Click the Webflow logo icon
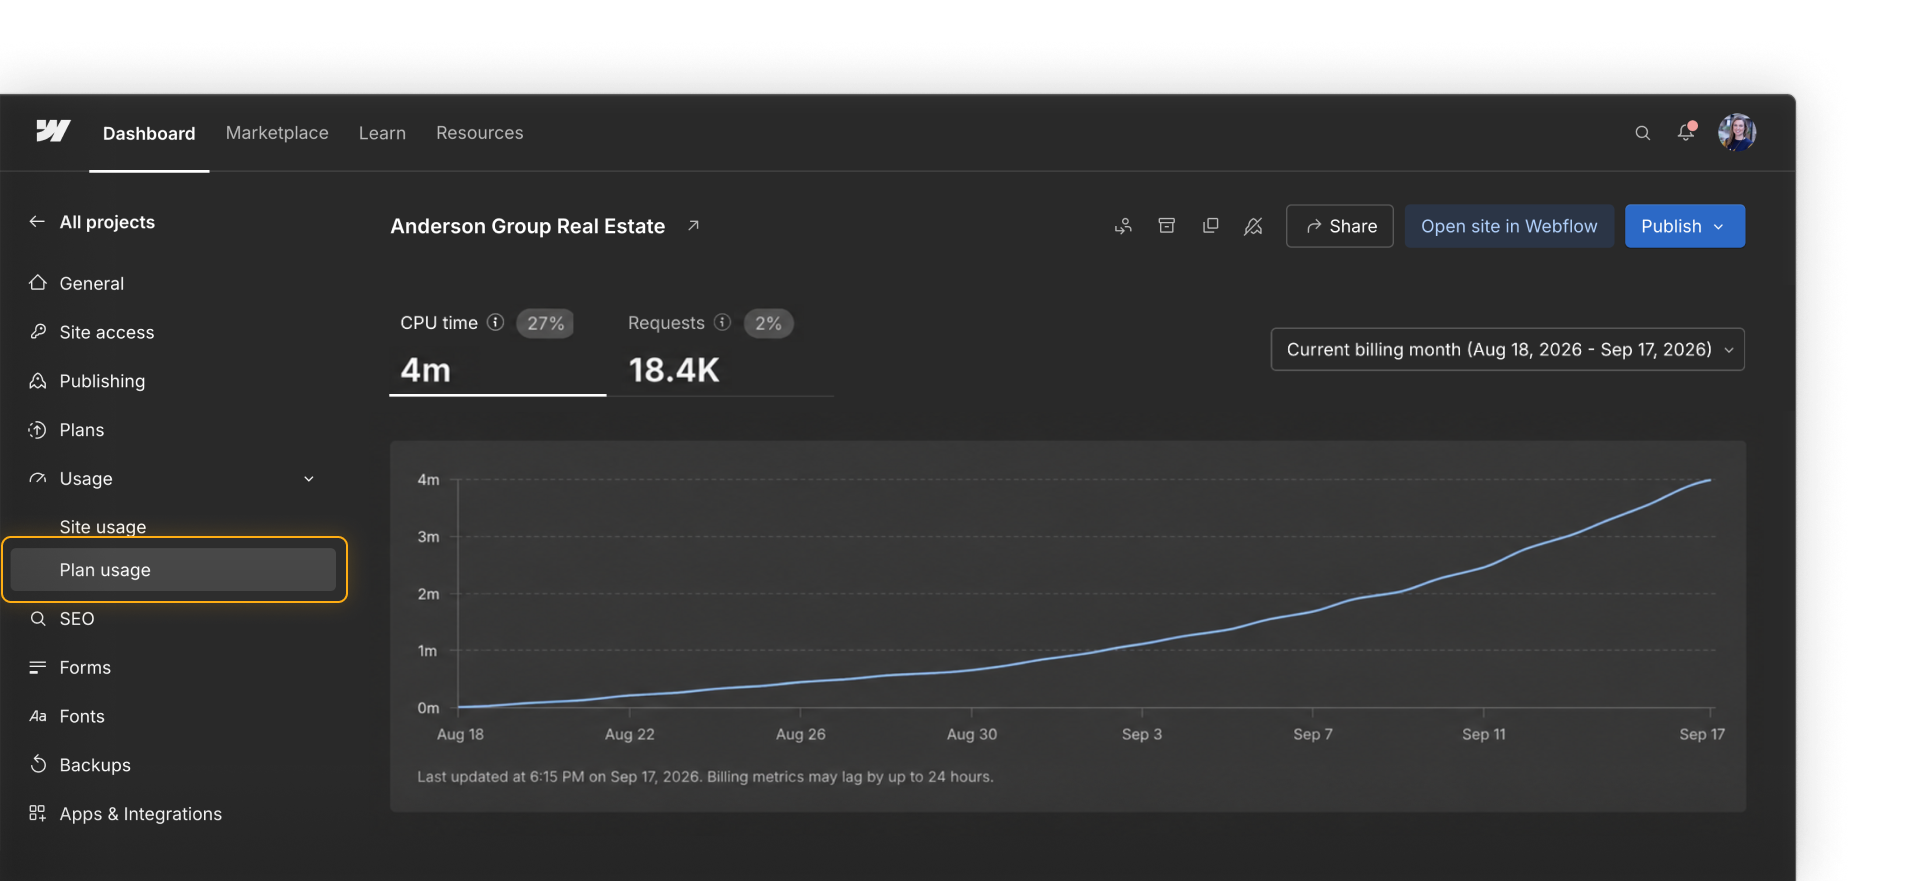The width and height of the screenshot is (1920, 881). click(53, 131)
